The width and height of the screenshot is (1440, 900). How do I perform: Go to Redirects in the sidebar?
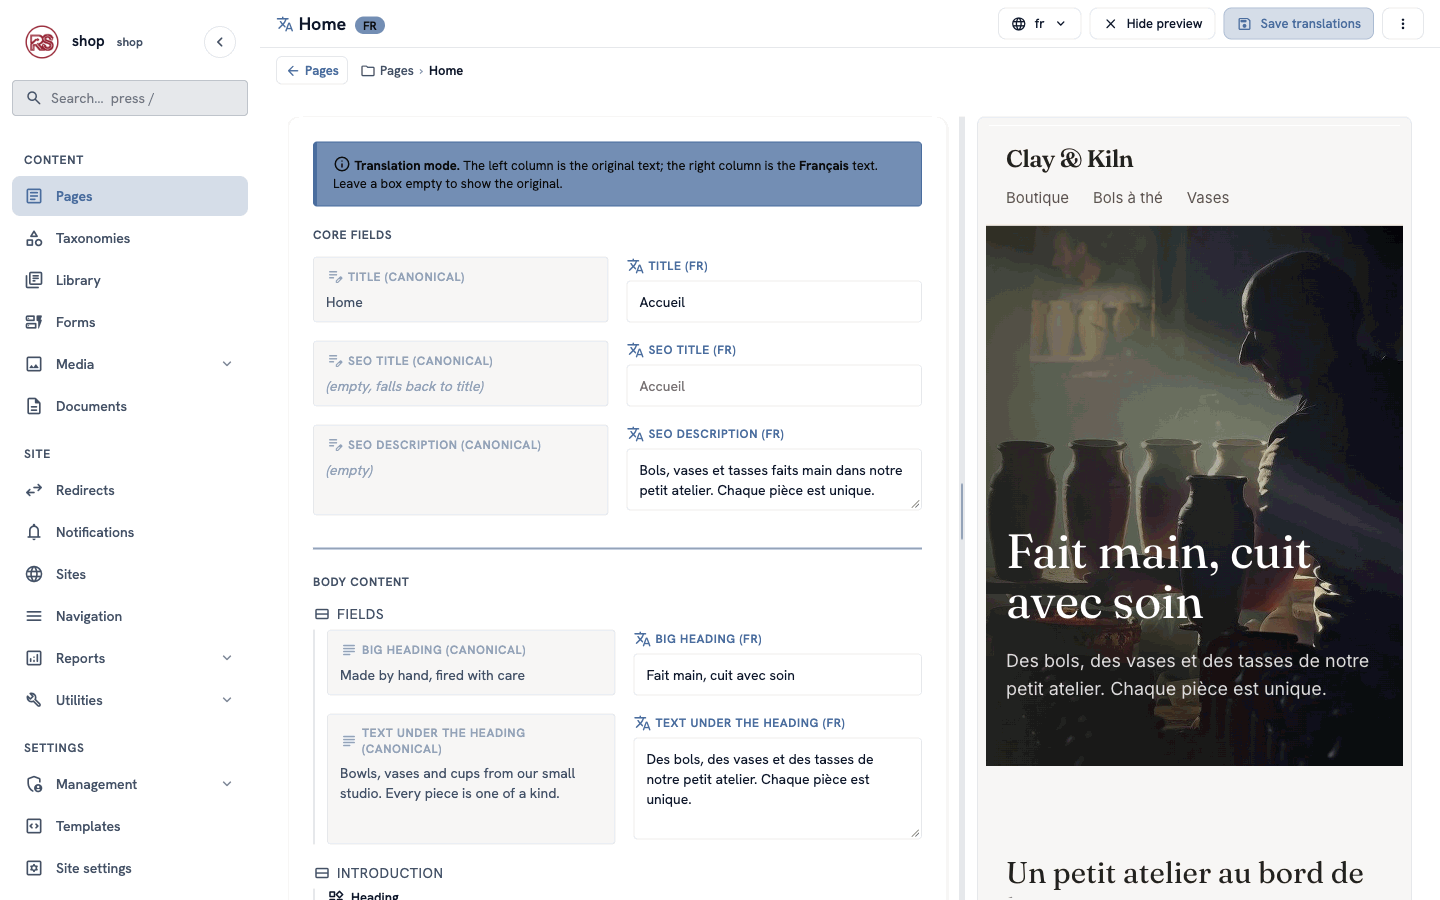point(130,490)
